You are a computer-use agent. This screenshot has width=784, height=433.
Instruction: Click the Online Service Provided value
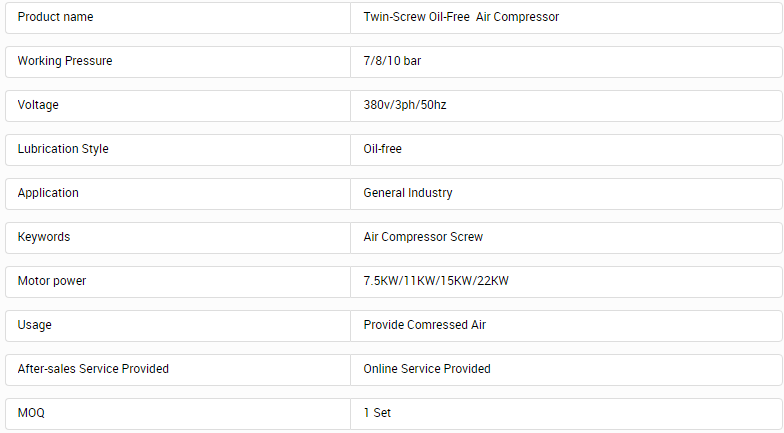(x=426, y=369)
